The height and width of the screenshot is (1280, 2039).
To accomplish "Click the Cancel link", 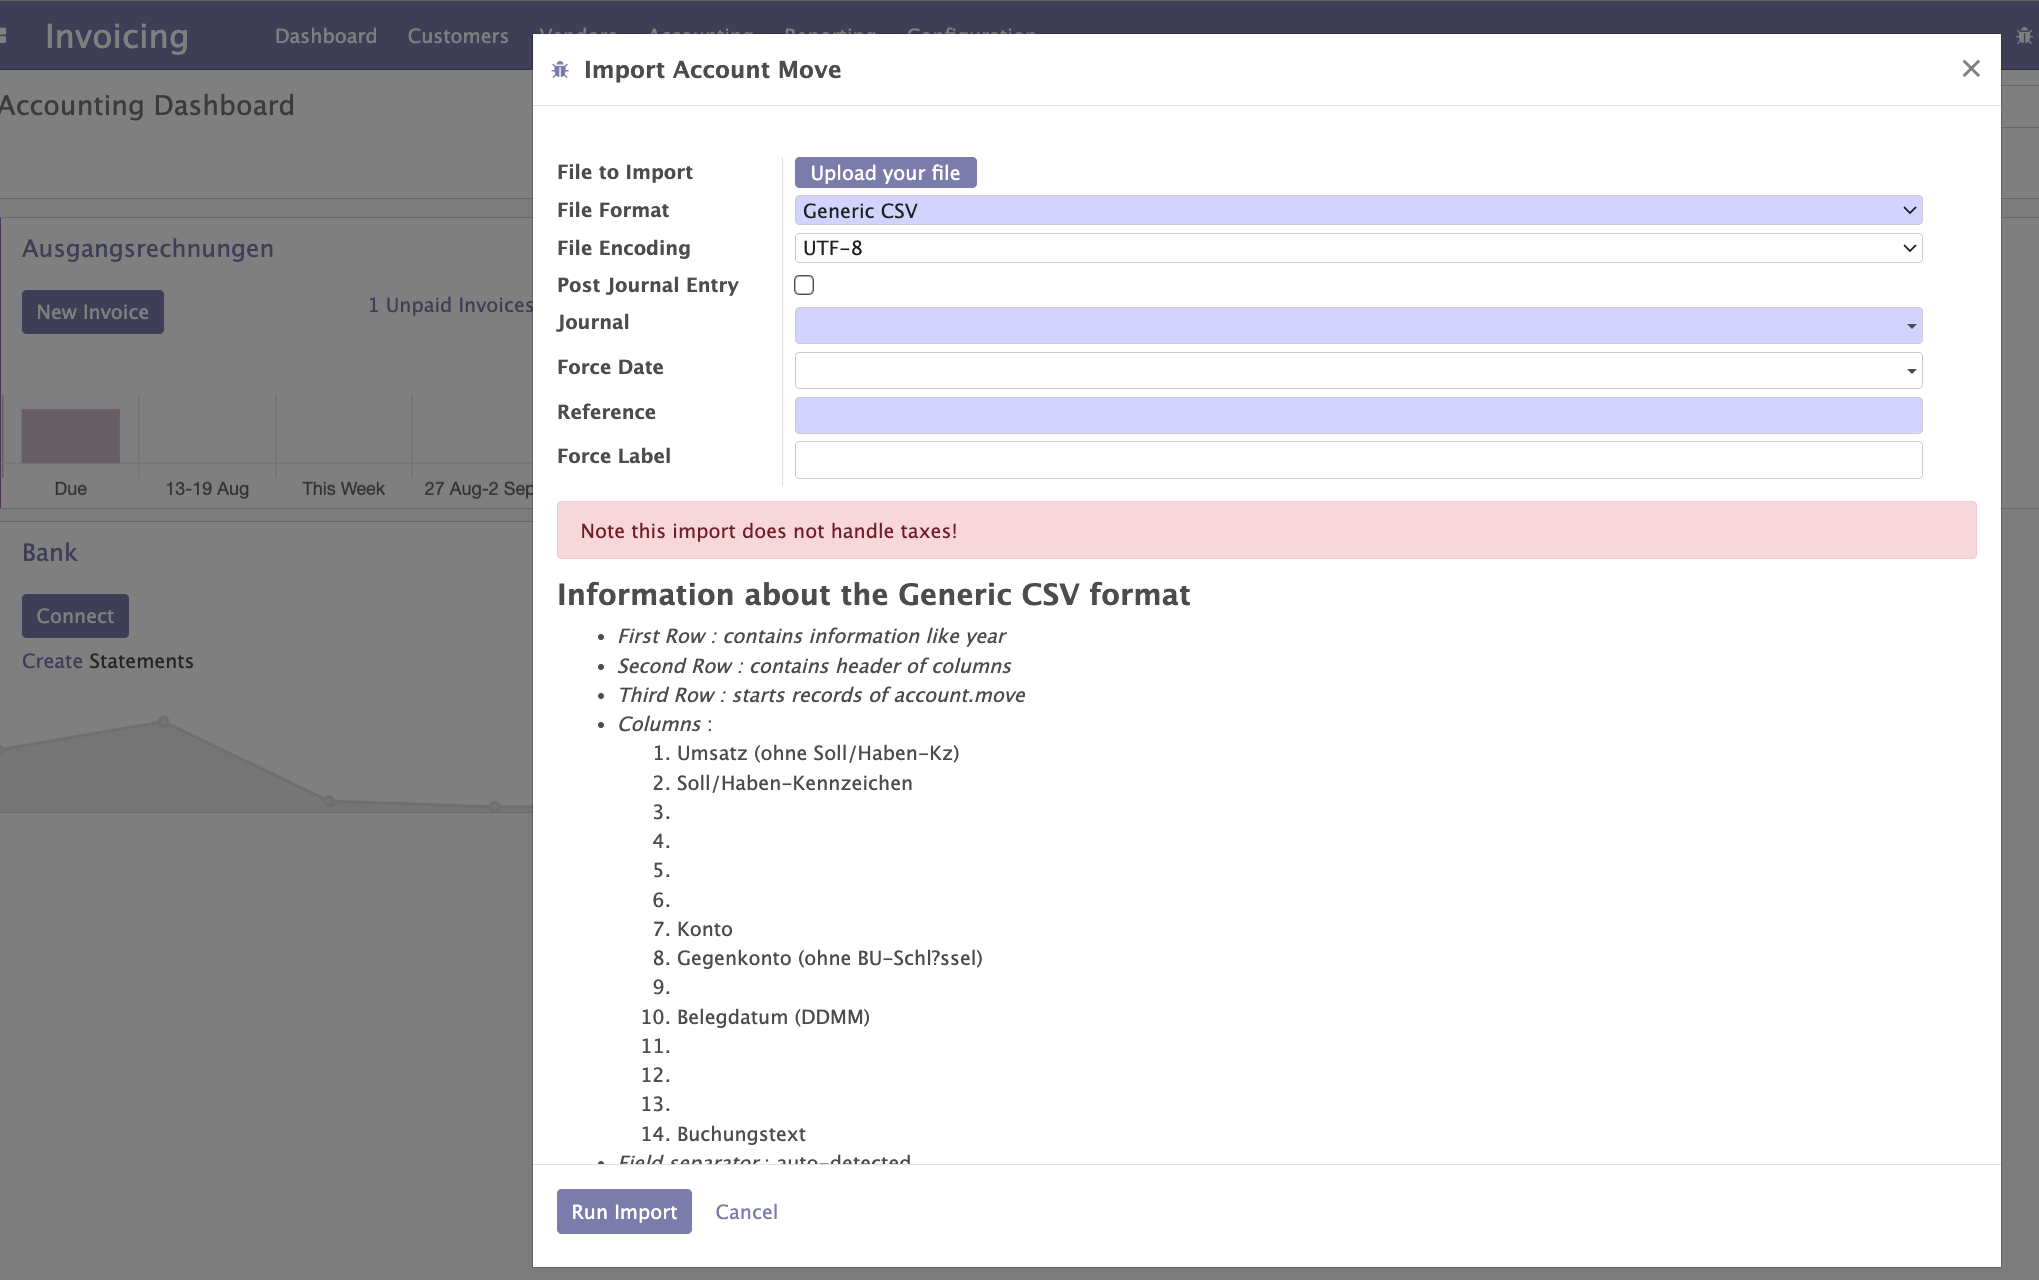I will tap(746, 1211).
